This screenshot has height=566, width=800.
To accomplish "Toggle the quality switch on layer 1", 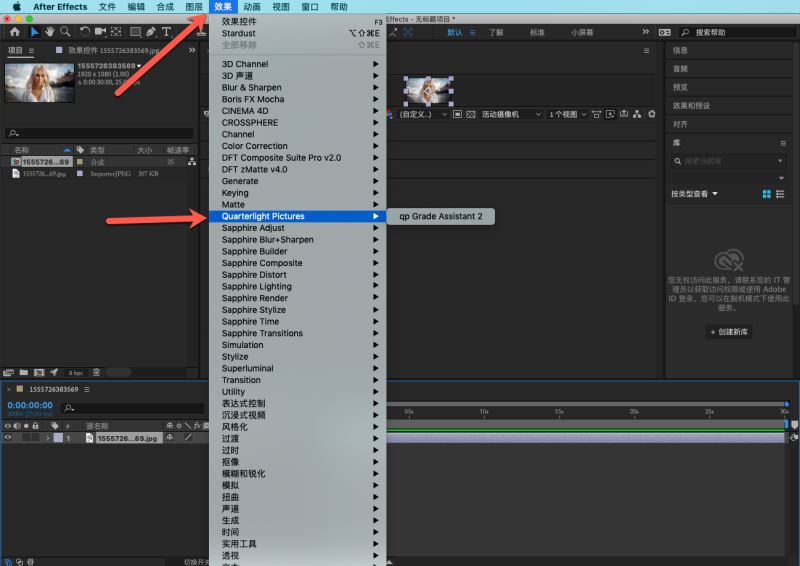I will tap(188, 437).
